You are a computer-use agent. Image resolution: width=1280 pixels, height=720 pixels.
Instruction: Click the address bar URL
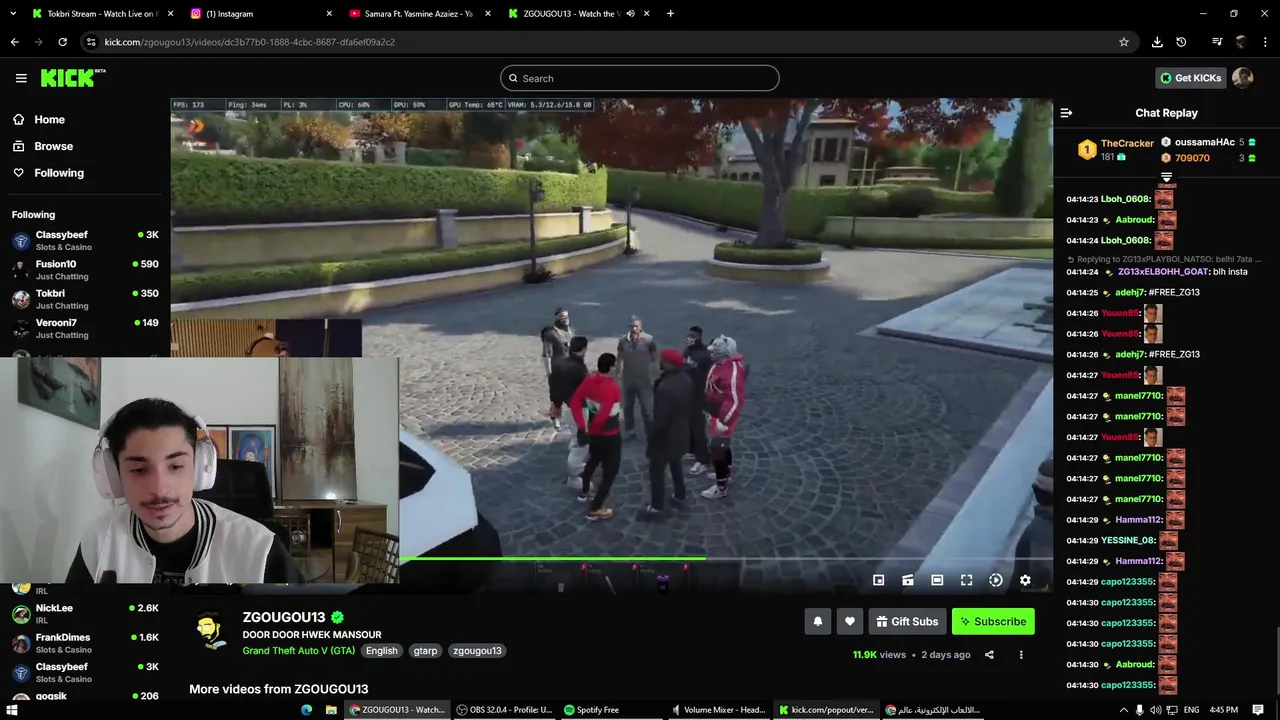250,42
